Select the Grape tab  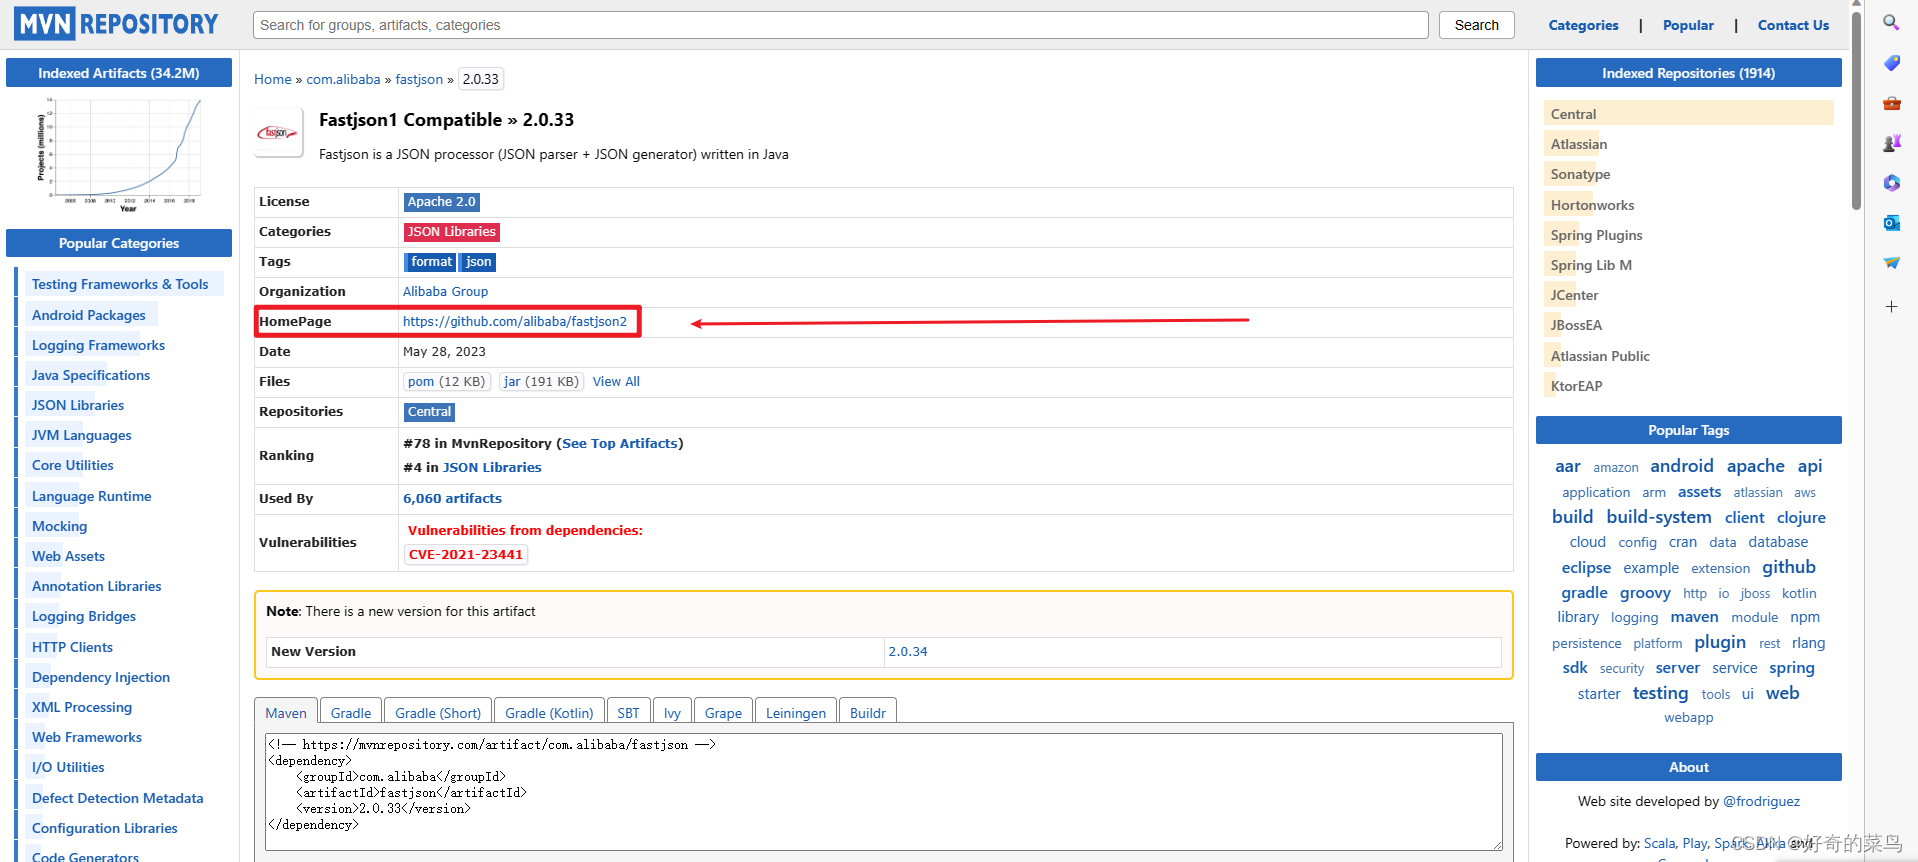pyautogui.click(x=723, y=711)
